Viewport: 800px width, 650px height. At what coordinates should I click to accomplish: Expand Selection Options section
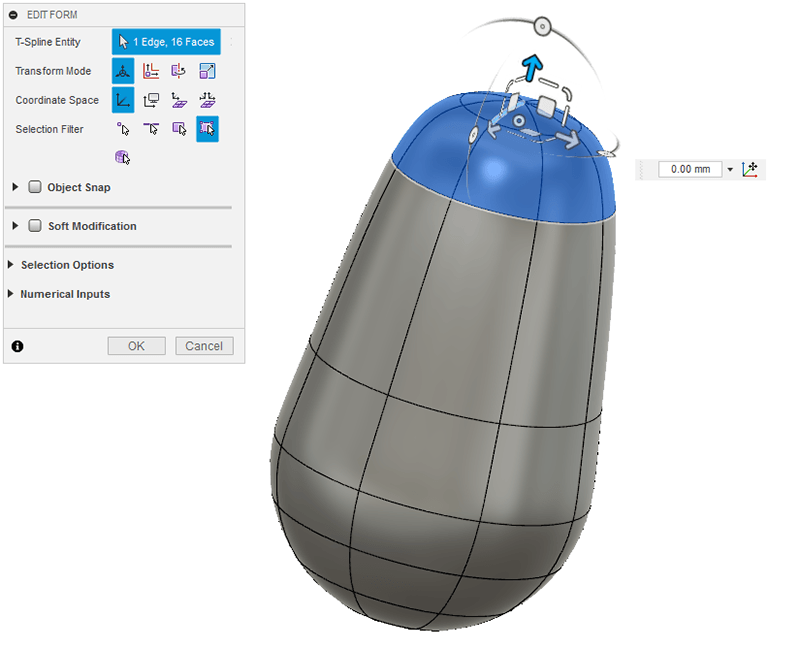10,264
